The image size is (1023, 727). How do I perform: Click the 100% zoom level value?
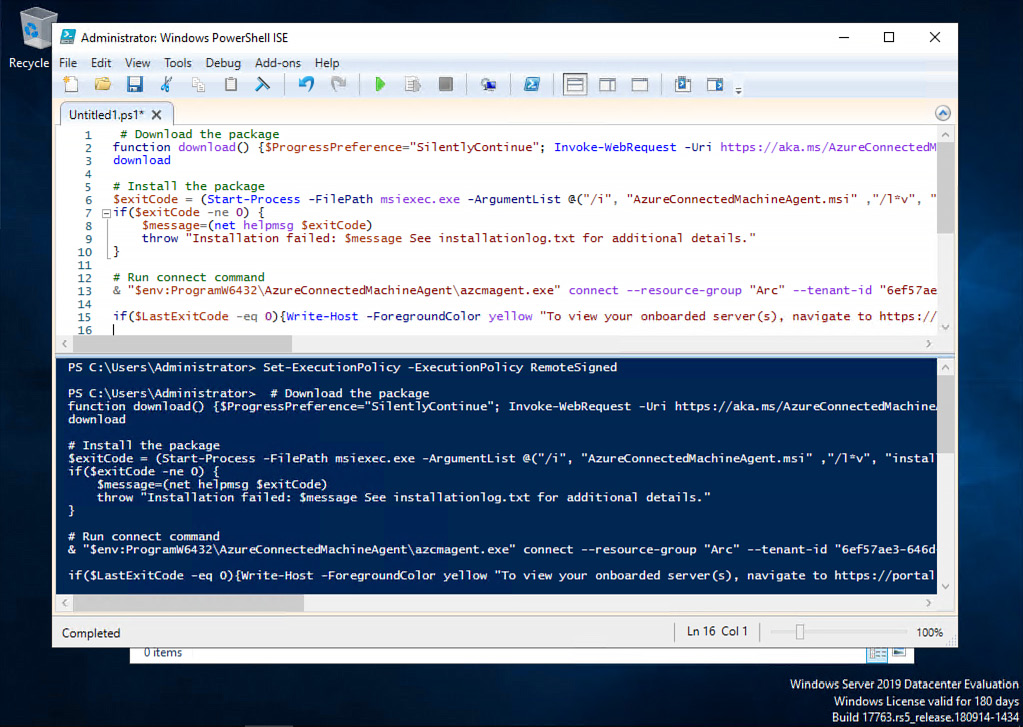click(x=929, y=632)
